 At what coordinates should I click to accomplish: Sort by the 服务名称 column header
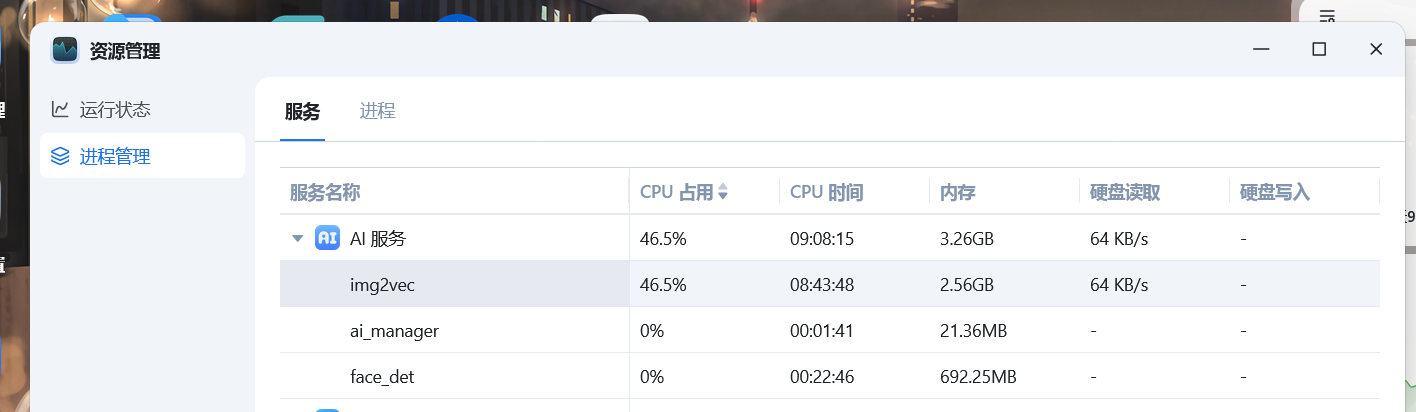click(x=325, y=192)
